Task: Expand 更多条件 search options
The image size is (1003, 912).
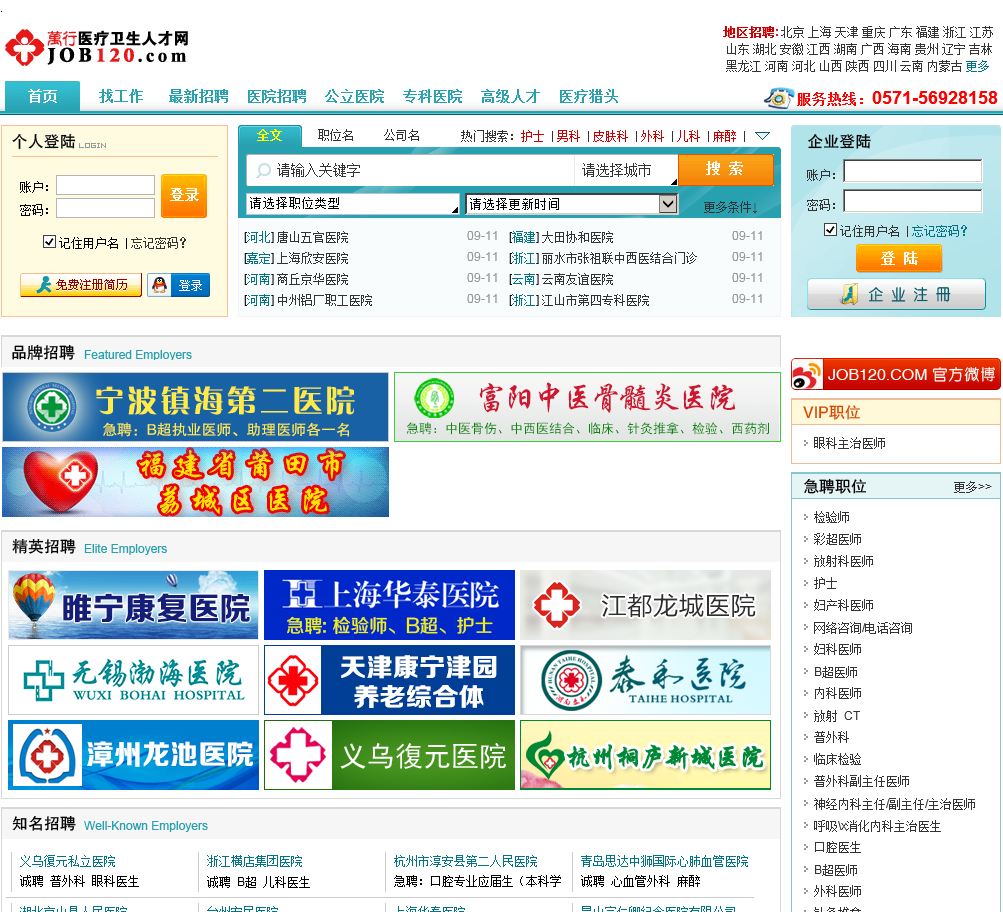Action: tap(731, 207)
